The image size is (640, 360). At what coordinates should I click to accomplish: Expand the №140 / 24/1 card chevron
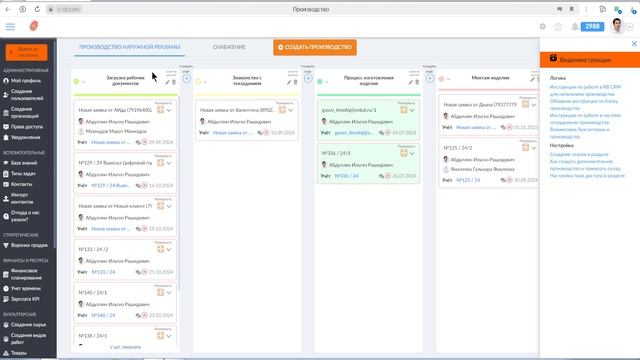click(169, 293)
